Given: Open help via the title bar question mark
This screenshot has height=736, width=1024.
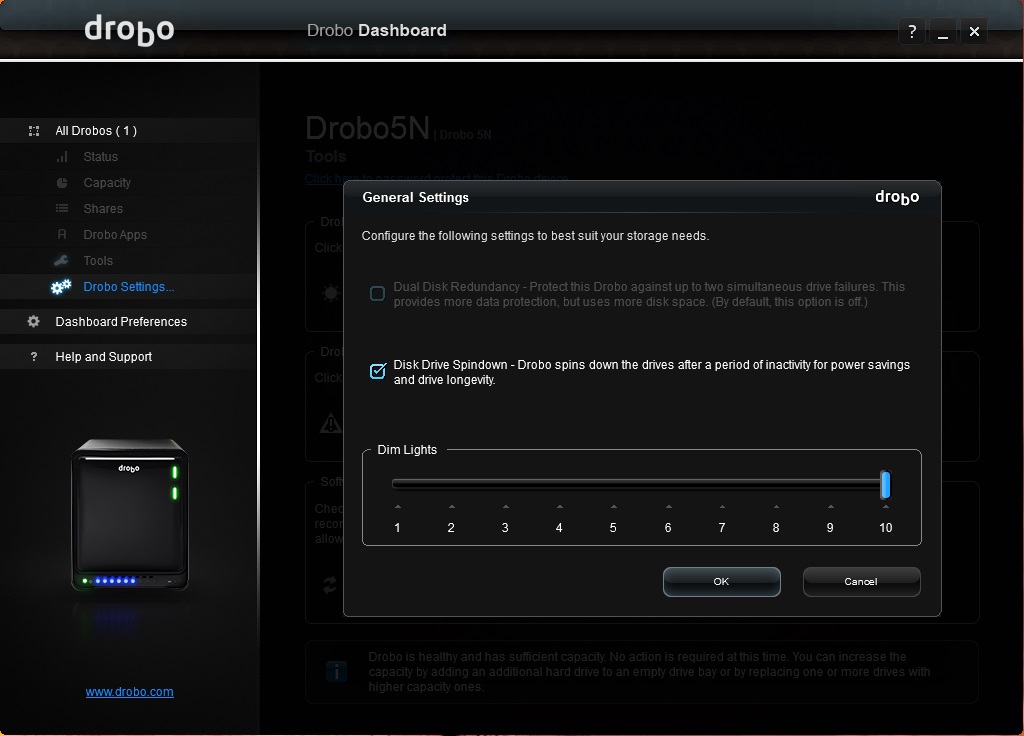Looking at the screenshot, I should [912, 31].
